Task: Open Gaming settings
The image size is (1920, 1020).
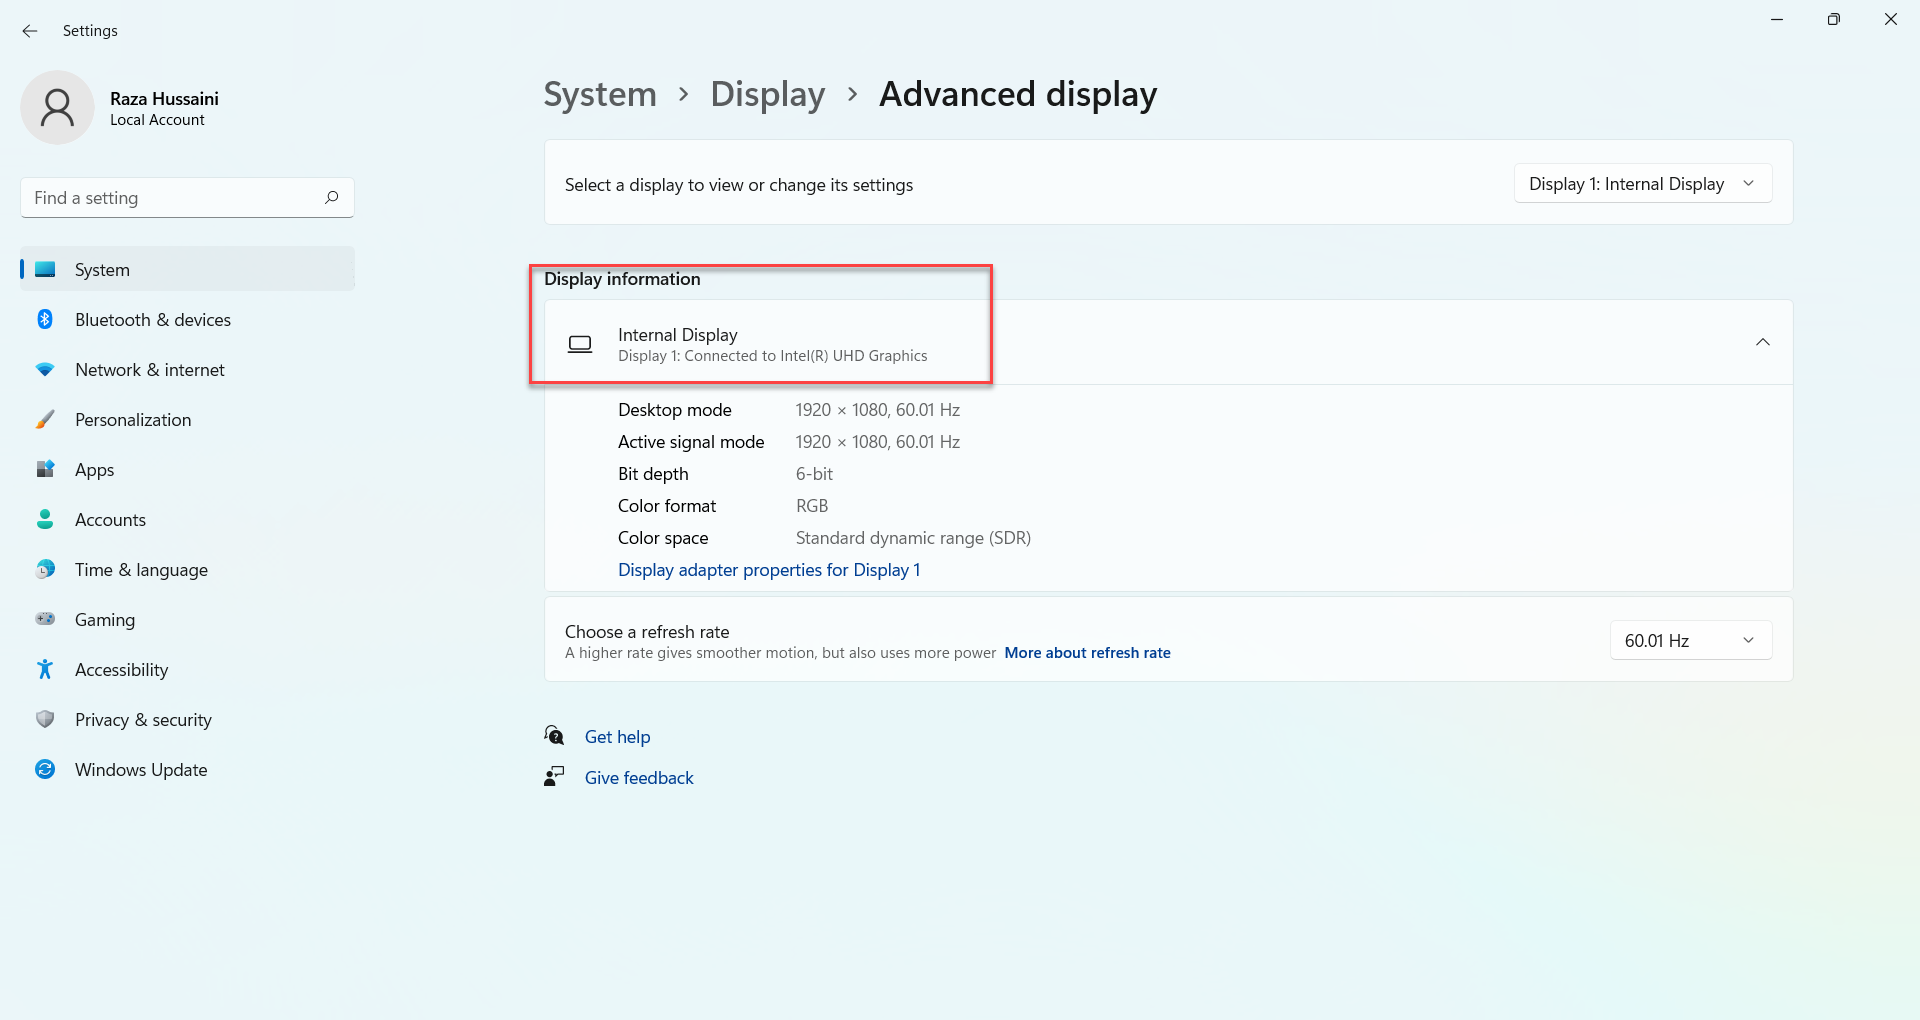Action: coord(104,619)
